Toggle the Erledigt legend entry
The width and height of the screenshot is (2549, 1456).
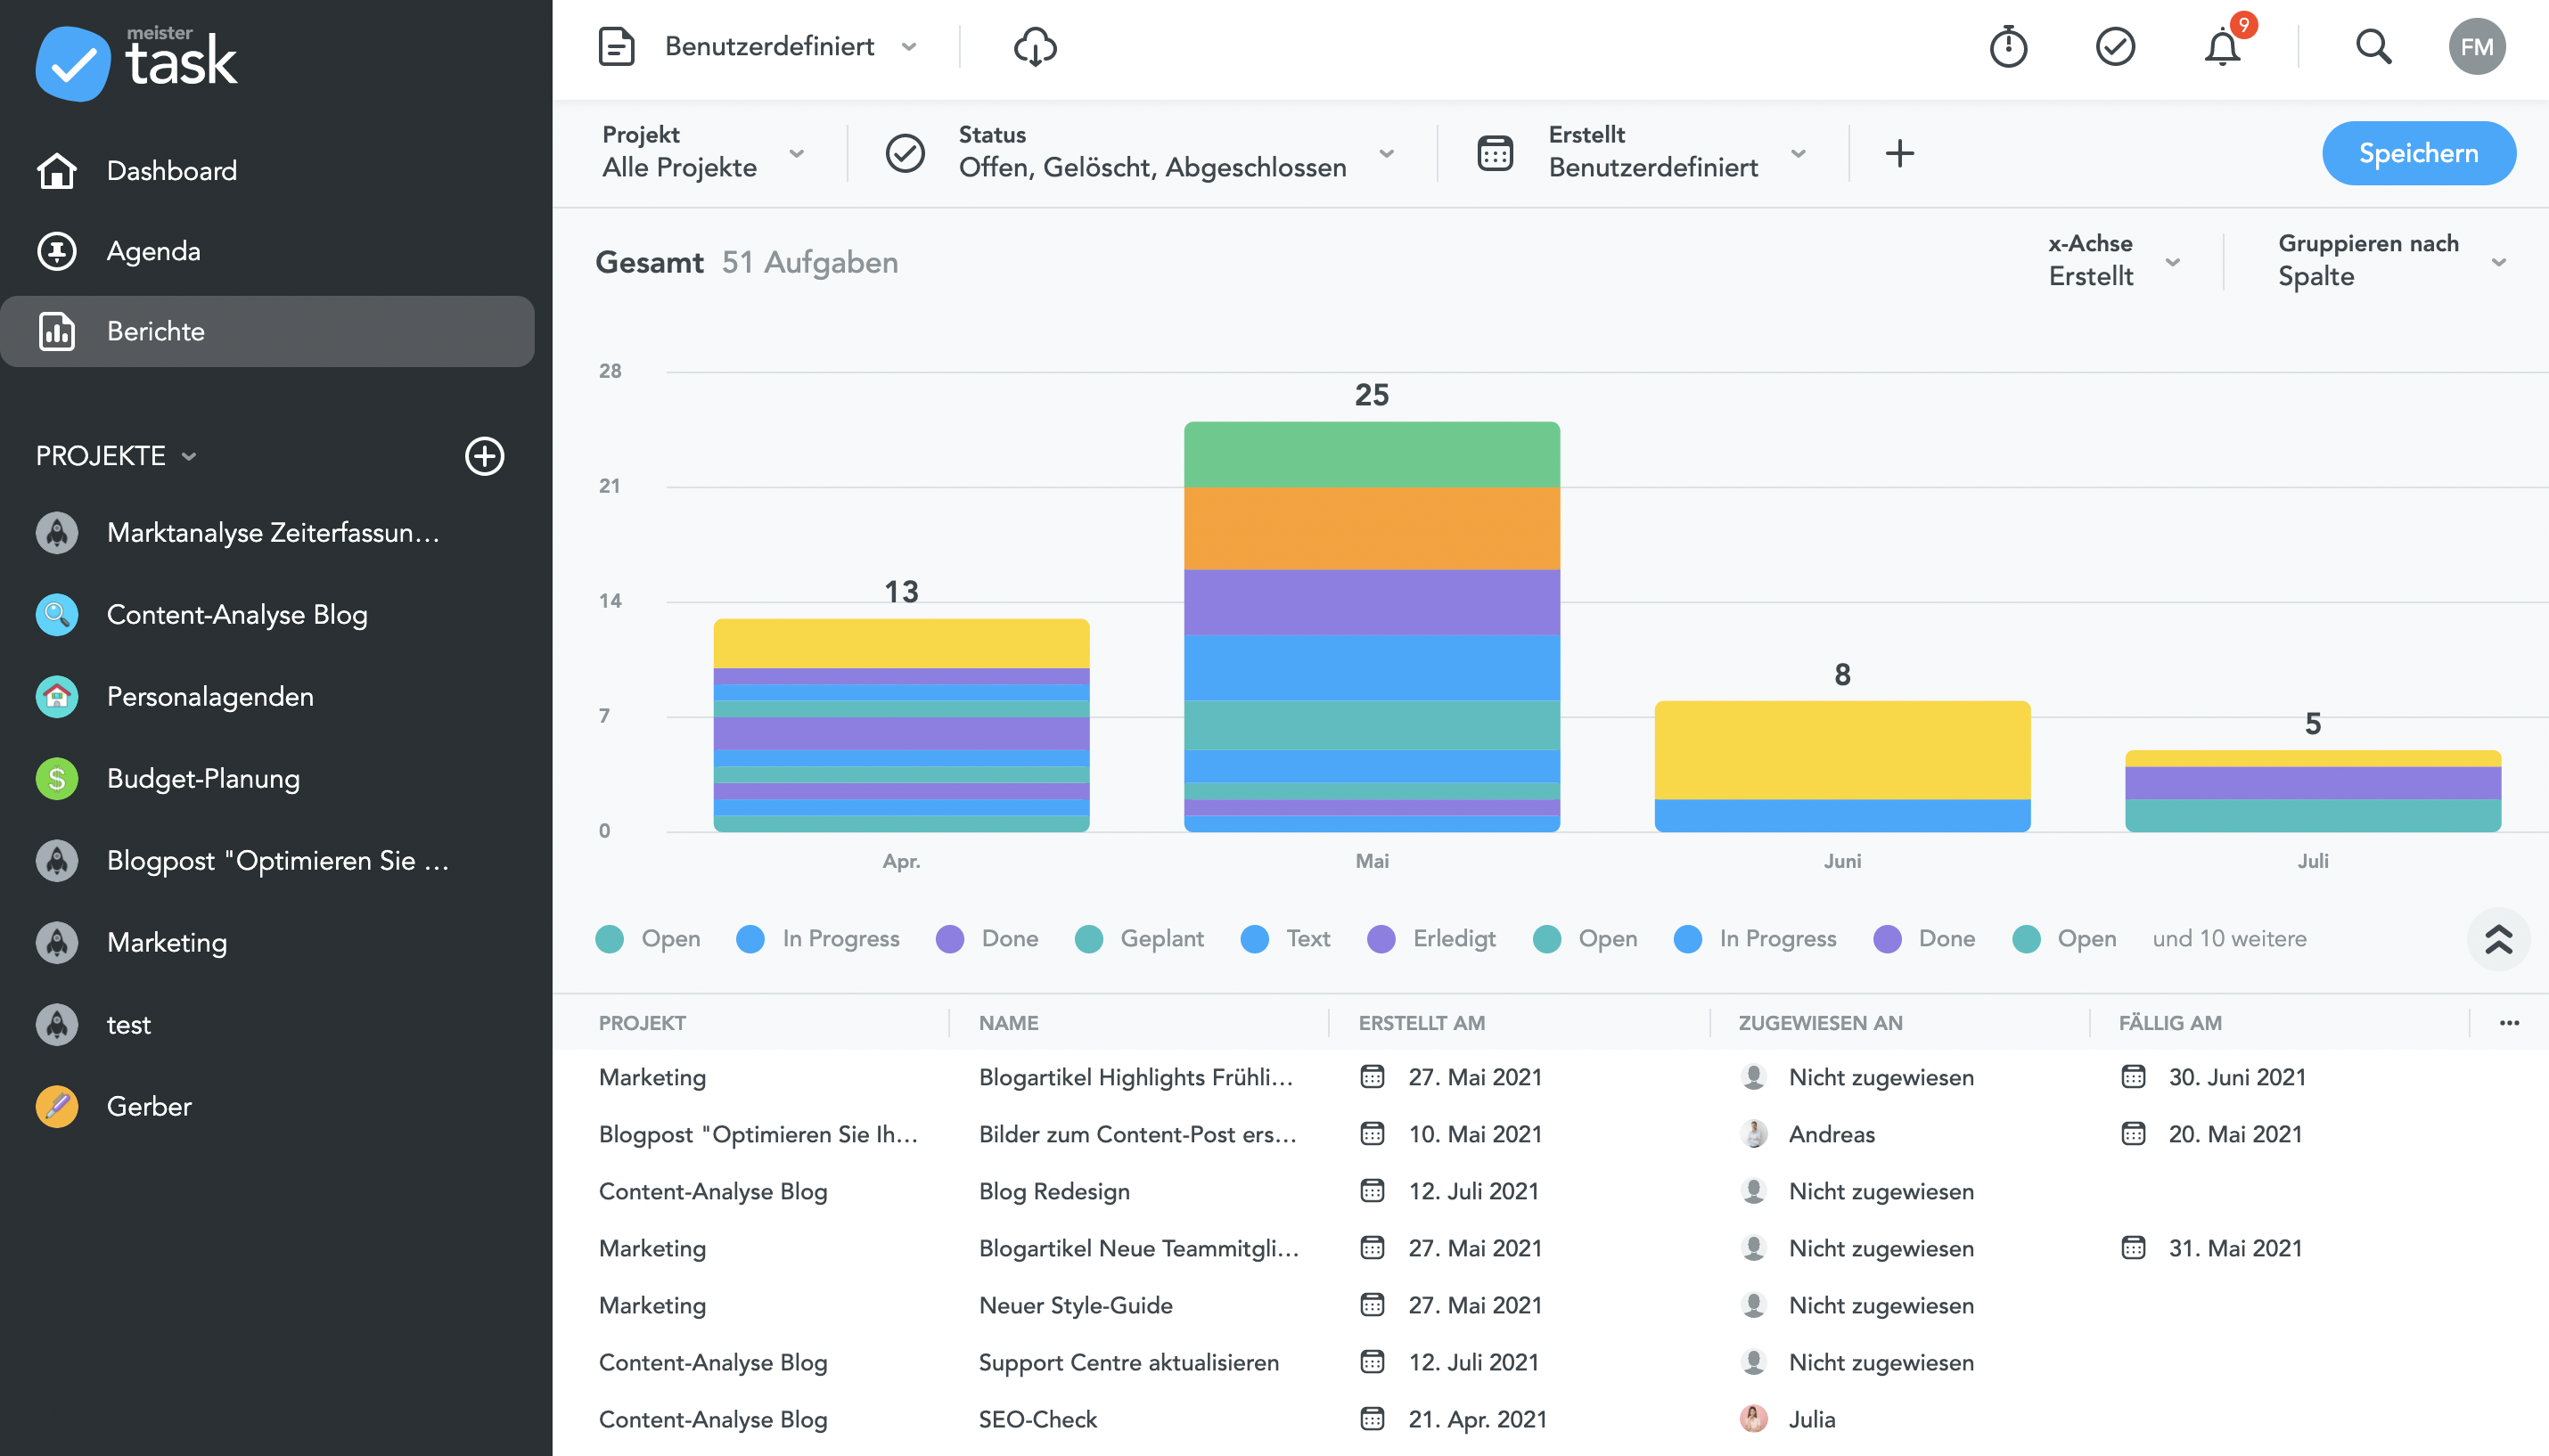(1431, 938)
